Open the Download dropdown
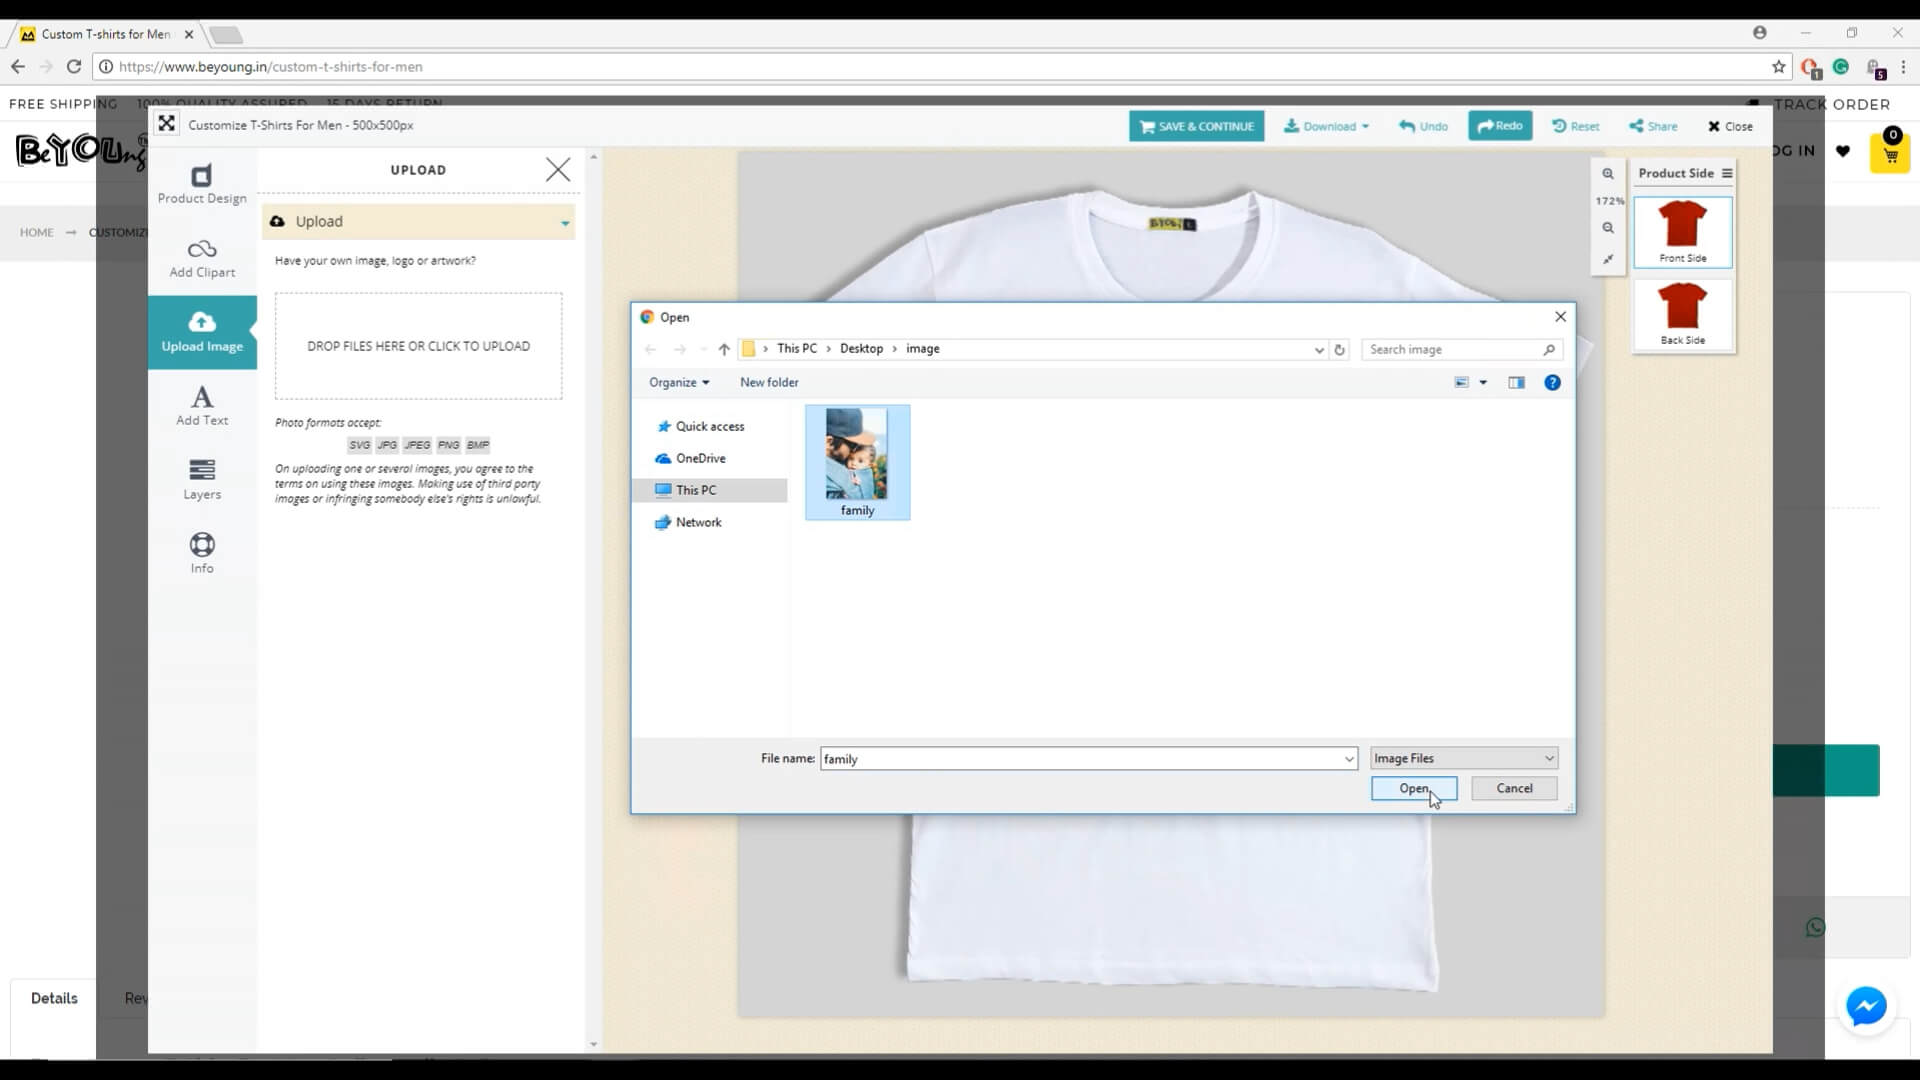This screenshot has width=1920, height=1080. click(1326, 126)
